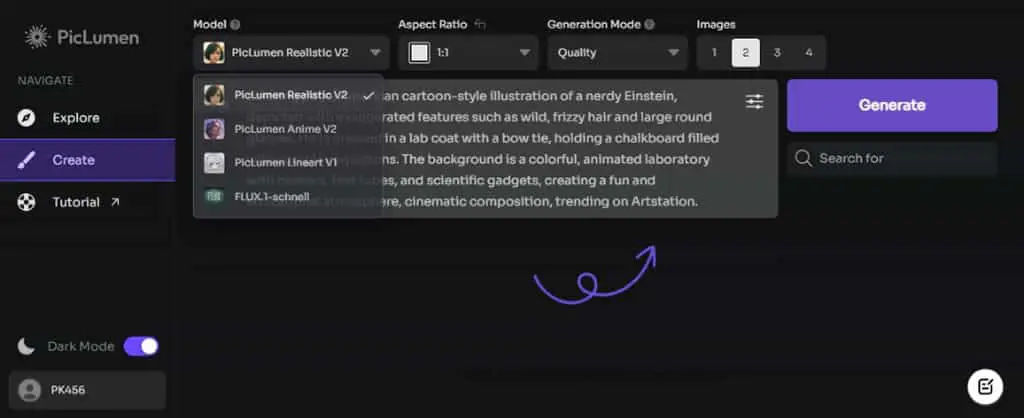Viewport: 1024px width, 418px height.
Task: Choose PicLumen Anime V2 model
Action: coord(288,129)
